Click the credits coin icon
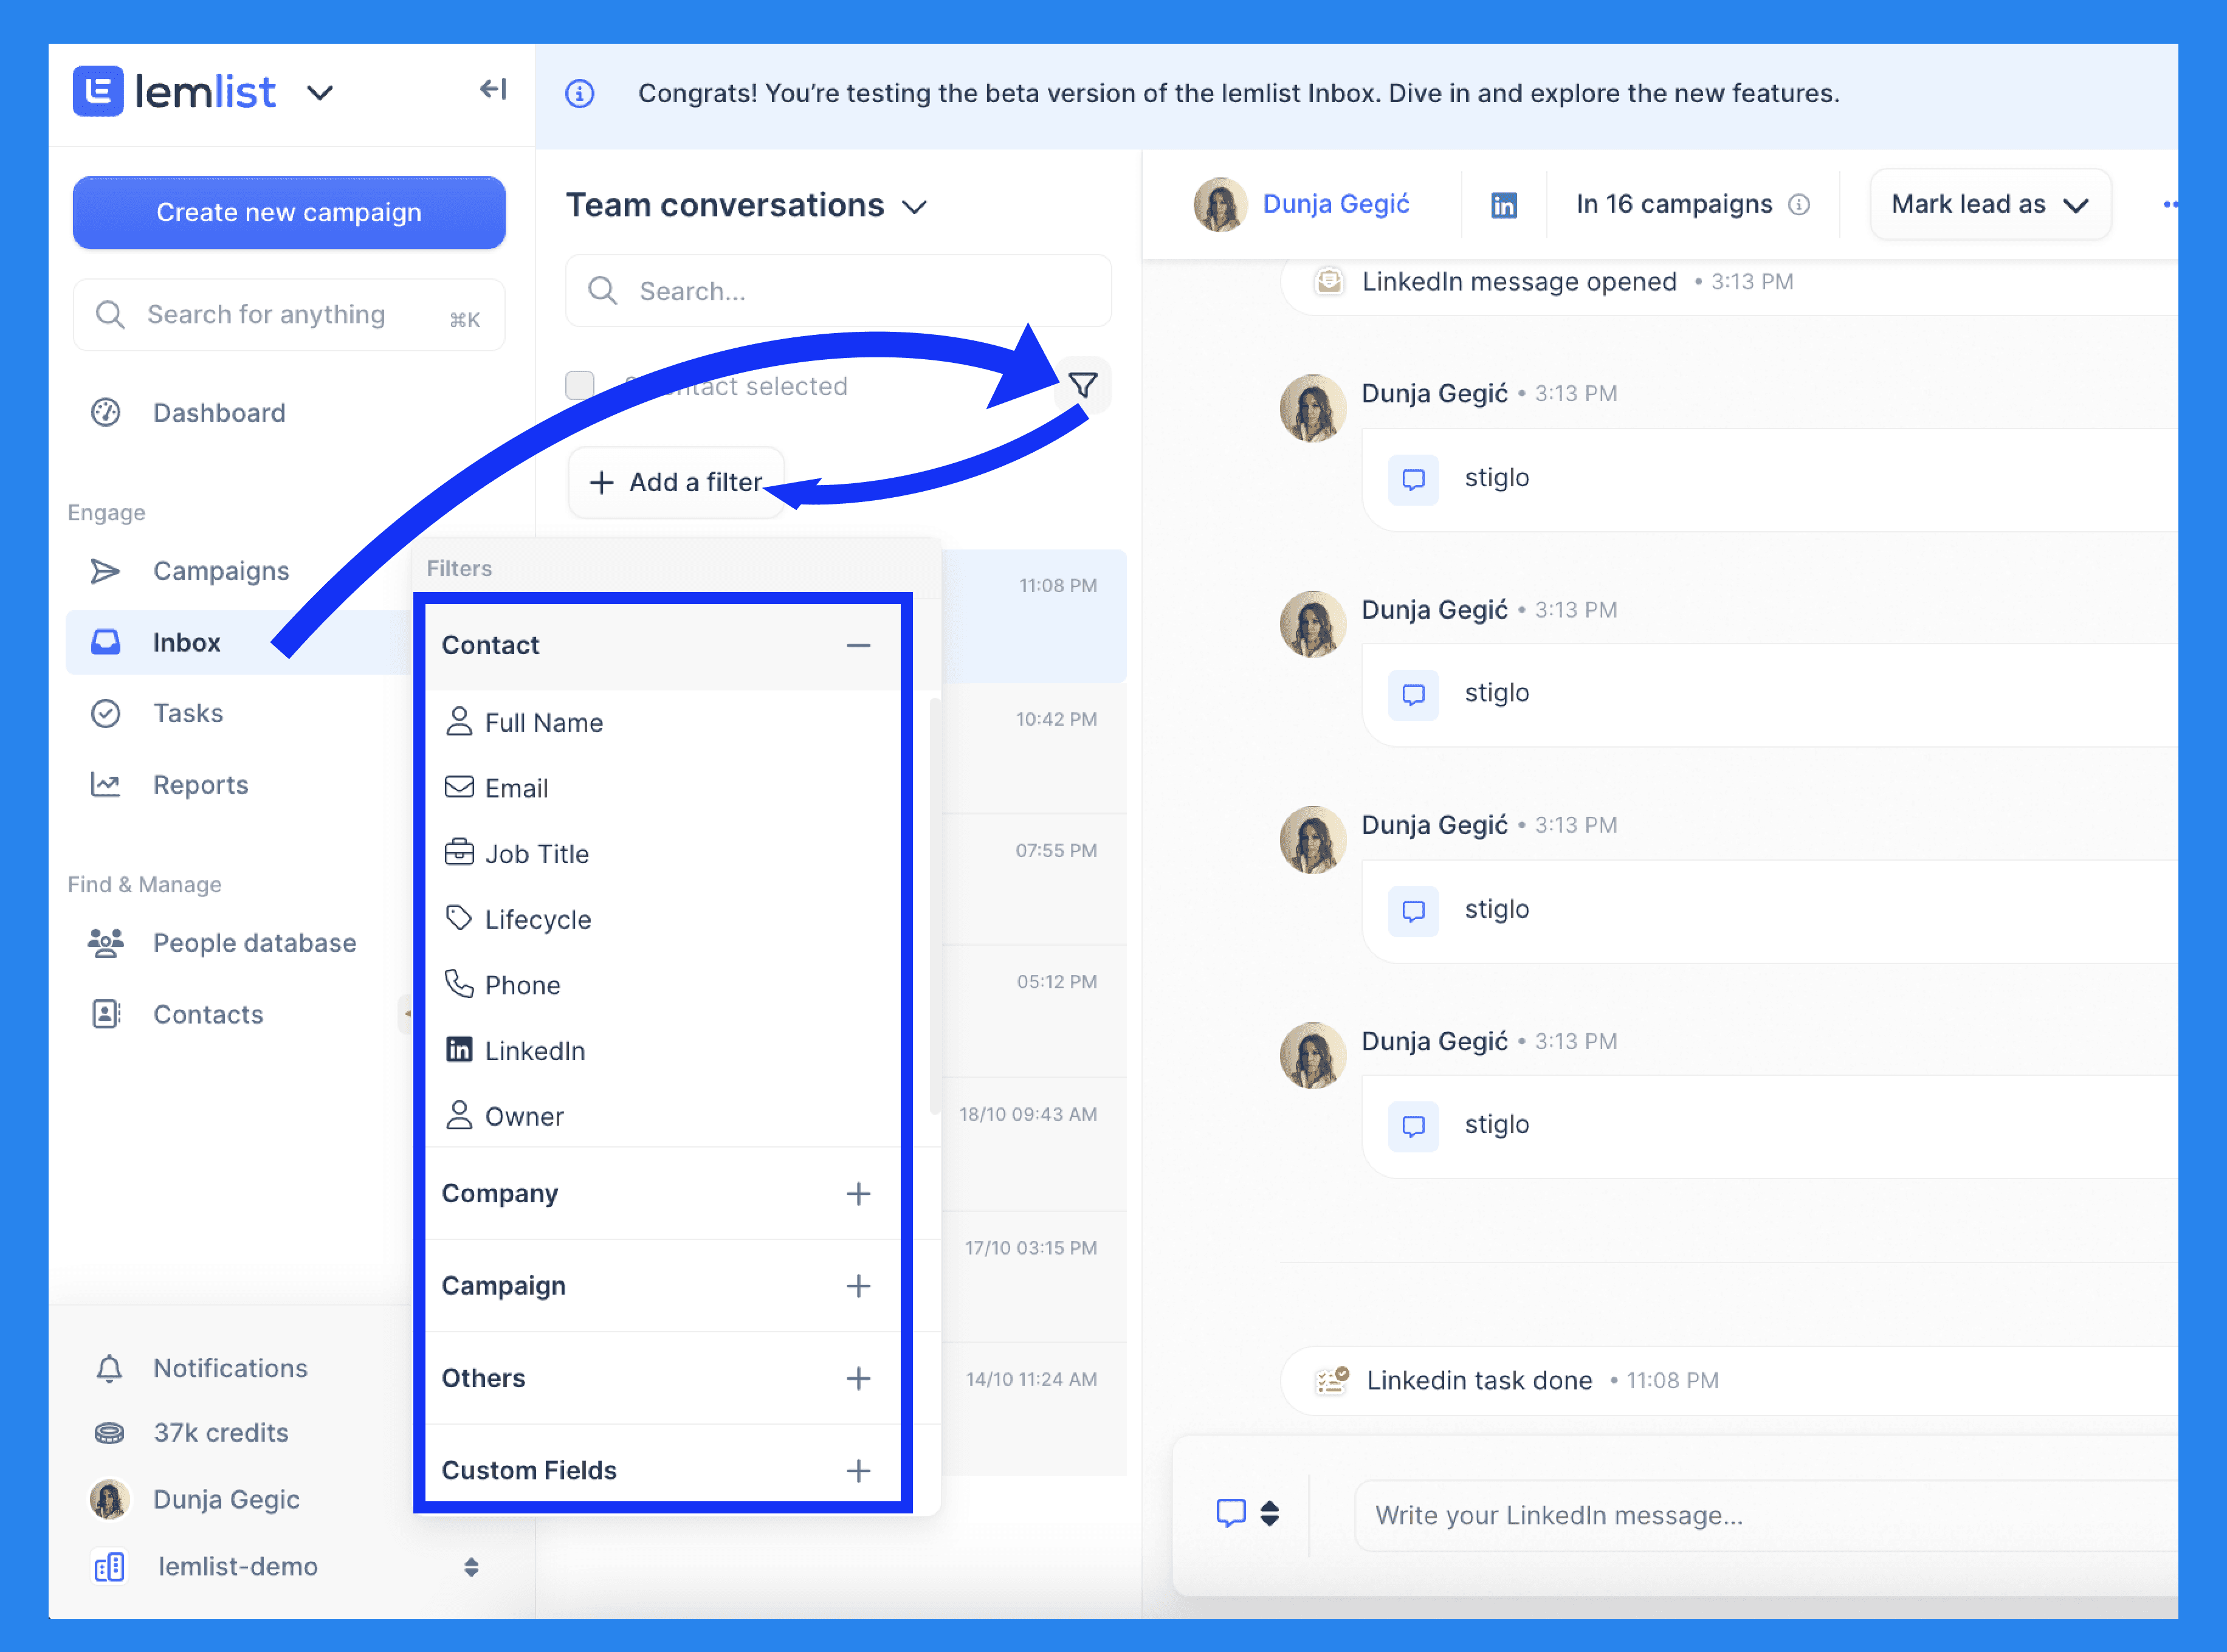The height and width of the screenshot is (1652, 2227). 110,1433
